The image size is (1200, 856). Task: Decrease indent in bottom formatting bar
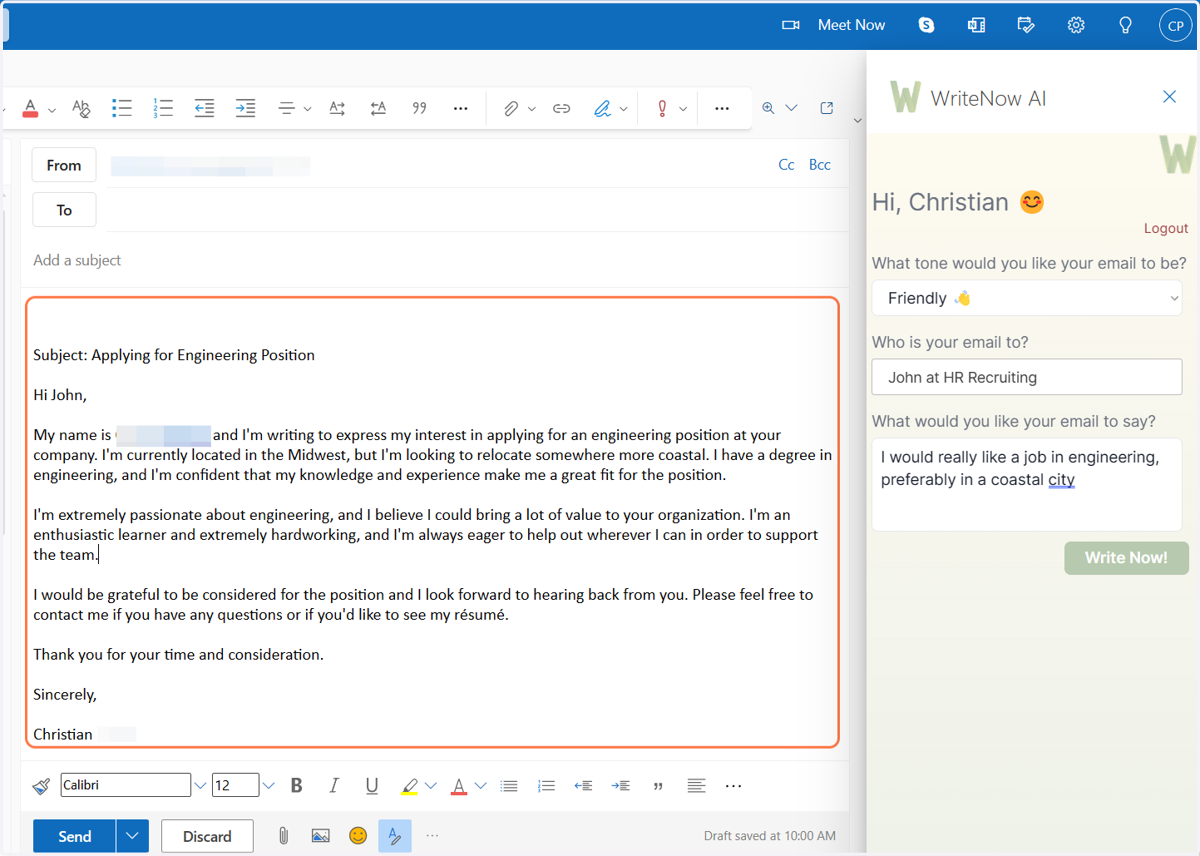click(x=584, y=786)
